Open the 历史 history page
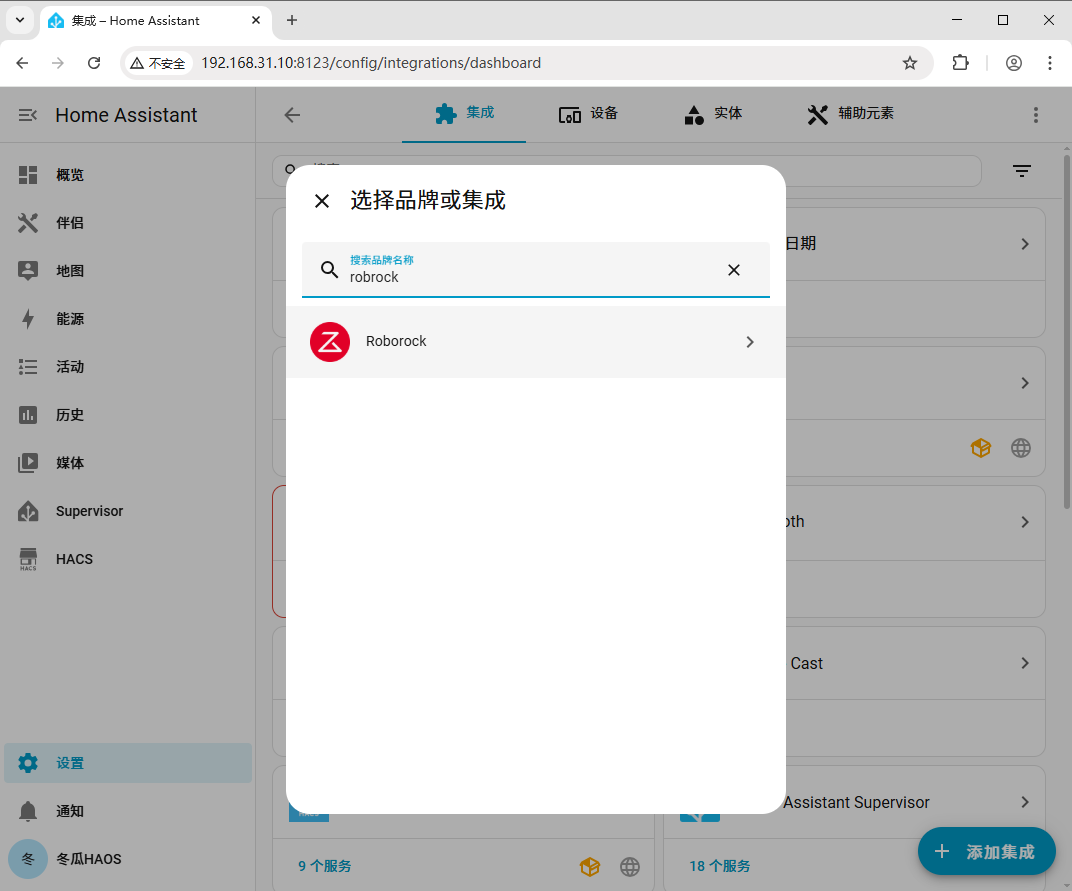Image resolution: width=1072 pixels, height=891 pixels. coord(128,415)
